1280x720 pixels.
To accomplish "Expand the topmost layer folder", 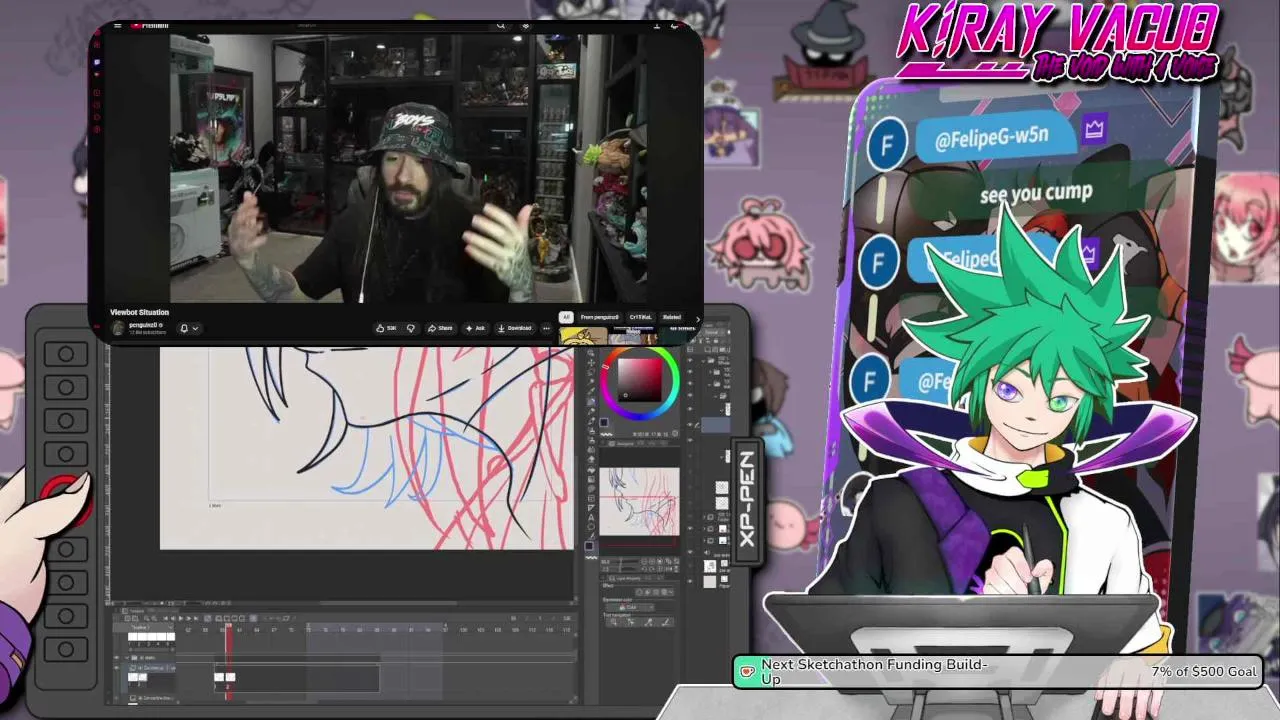I will coord(703,361).
